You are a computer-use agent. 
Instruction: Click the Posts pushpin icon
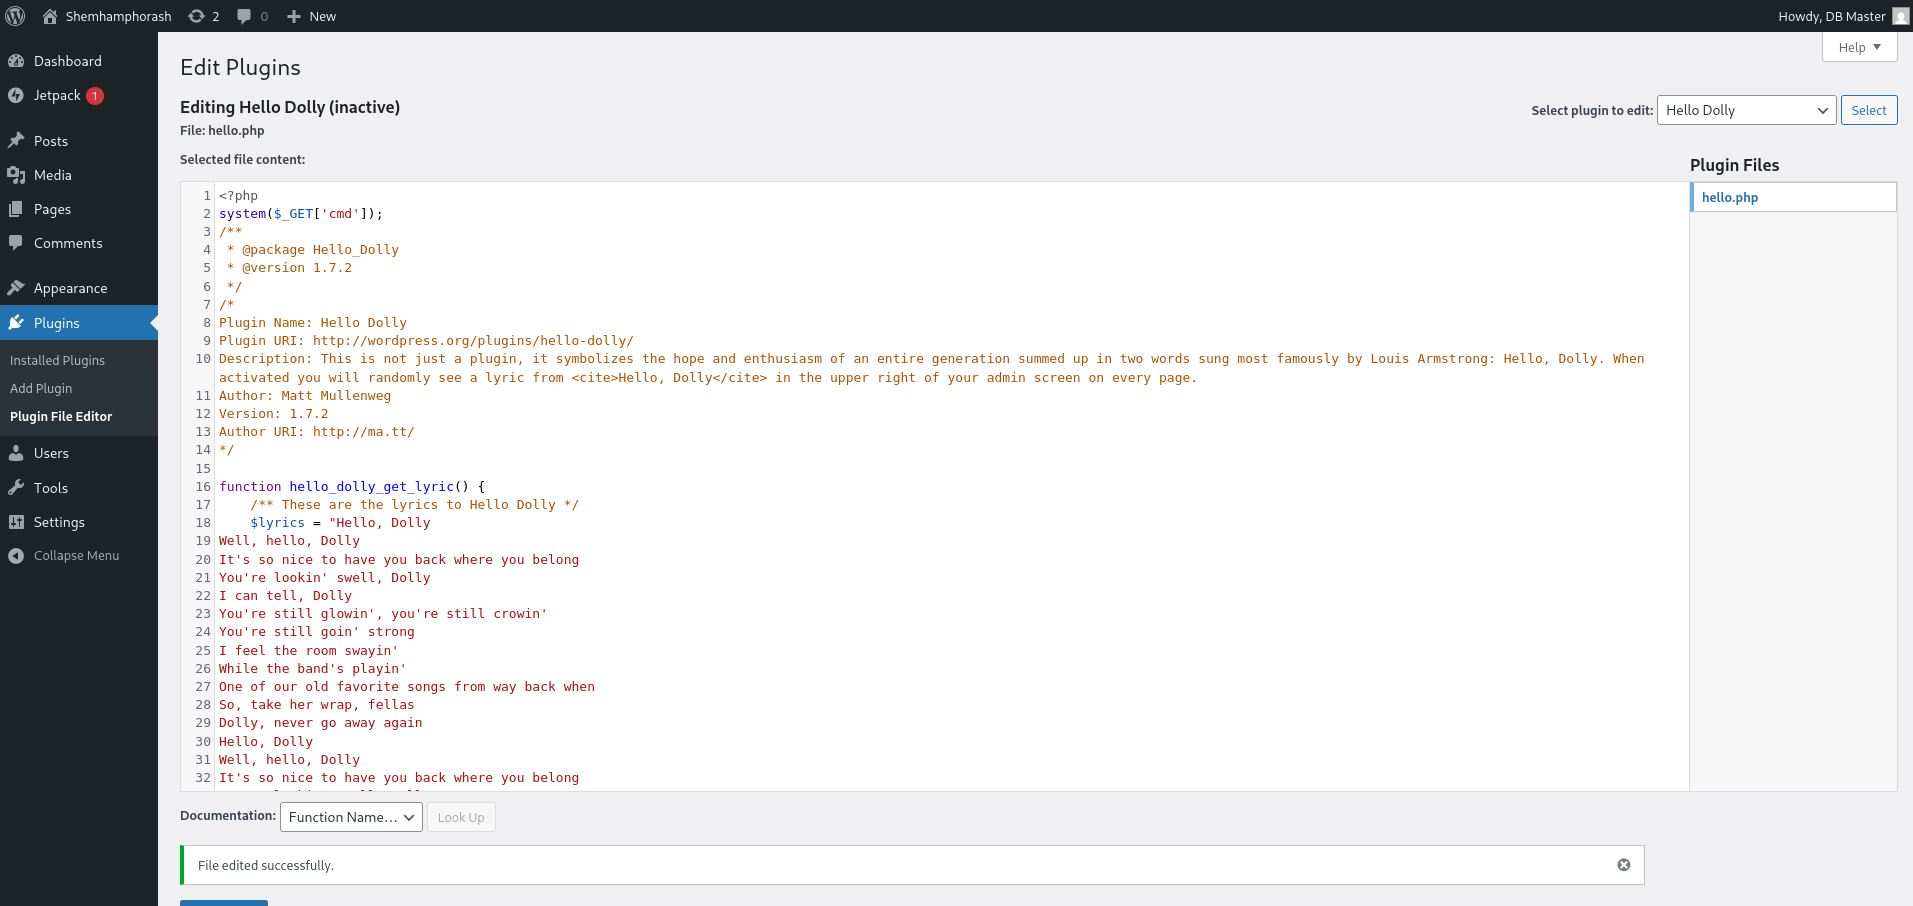click(x=16, y=141)
